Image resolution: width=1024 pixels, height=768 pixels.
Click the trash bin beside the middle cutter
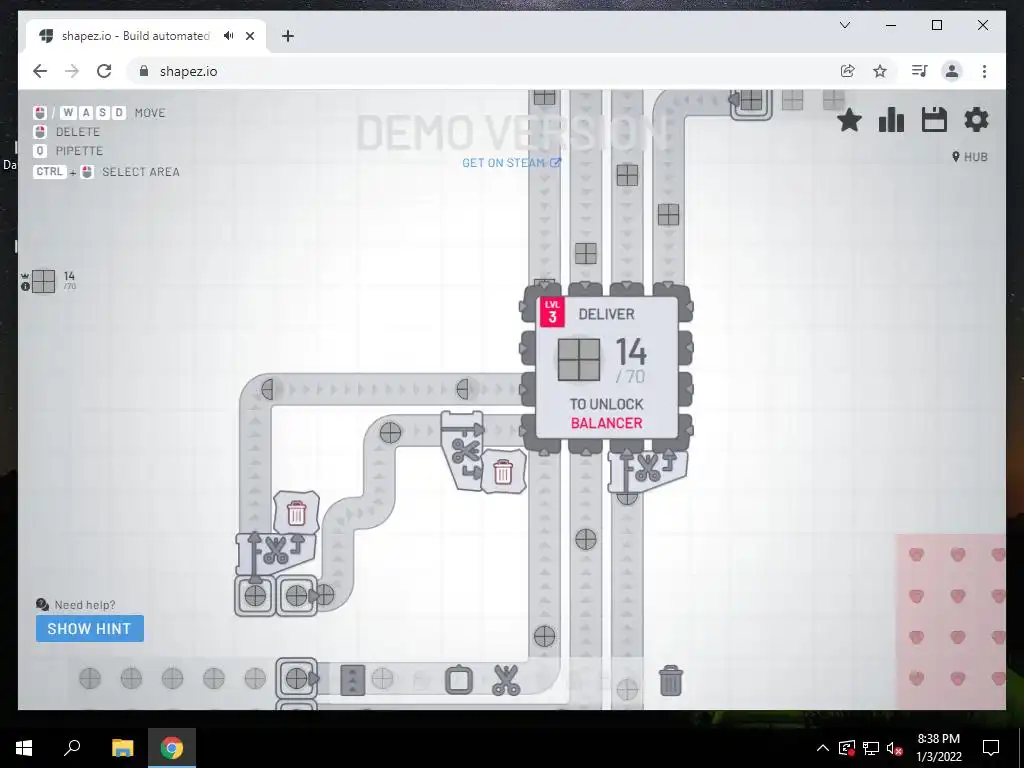pyautogui.click(x=503, y=472)
